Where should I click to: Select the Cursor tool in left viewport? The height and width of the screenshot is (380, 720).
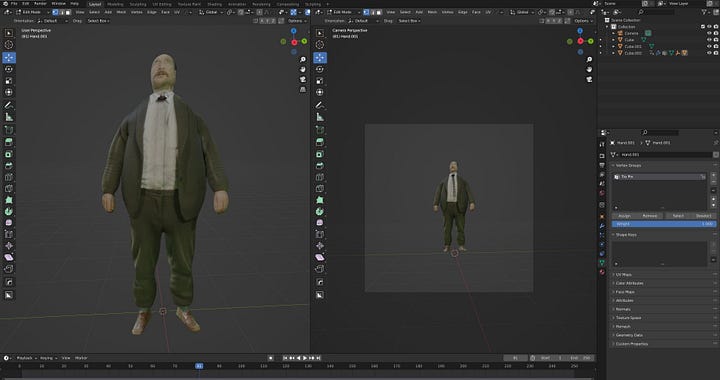pos(9,45)
